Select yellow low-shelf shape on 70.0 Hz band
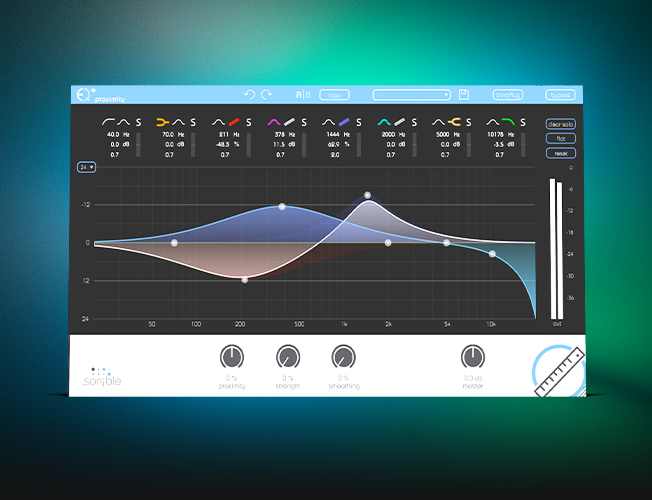Image resolution: width=652 pixels, height=500 pixels. pyautogui.click(x=163, y=122)
